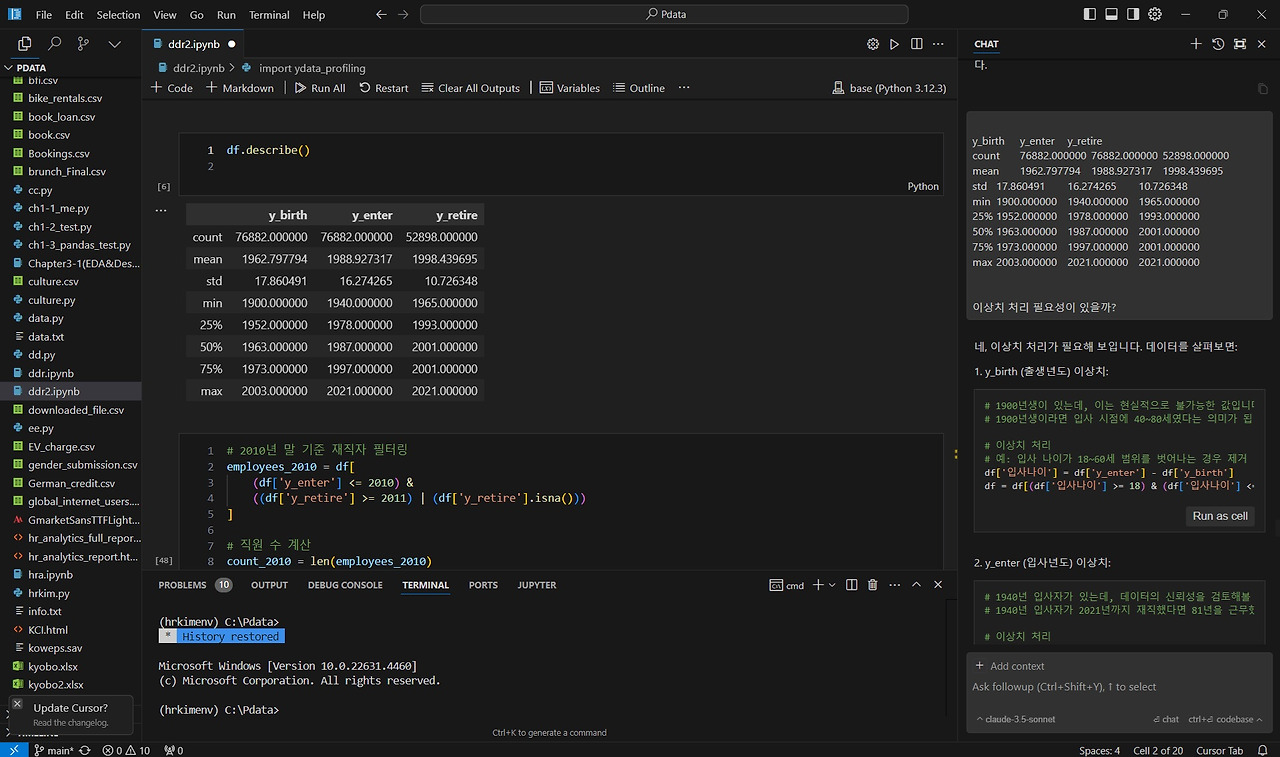Open the new terminal profile dropdown arrow
This screenshot has height=757, width=1280.
[x=833, y=585]
